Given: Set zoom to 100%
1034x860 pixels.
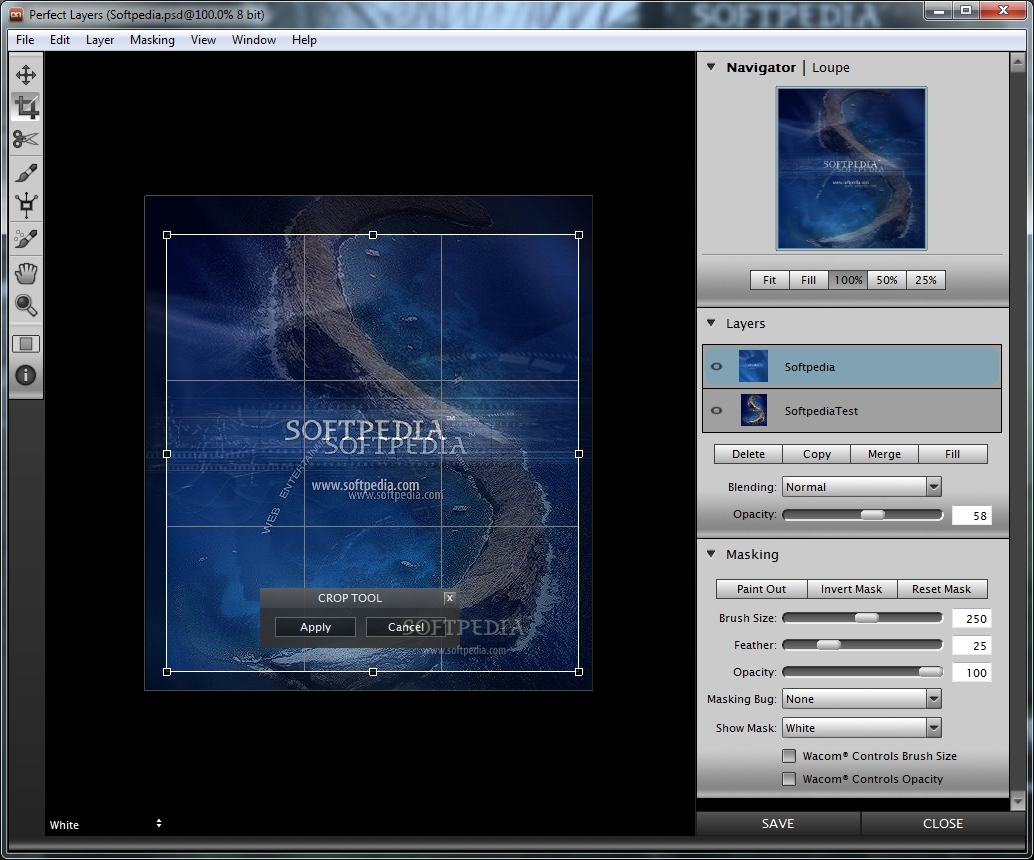Looking at the screenshot, I should [848, 280].
